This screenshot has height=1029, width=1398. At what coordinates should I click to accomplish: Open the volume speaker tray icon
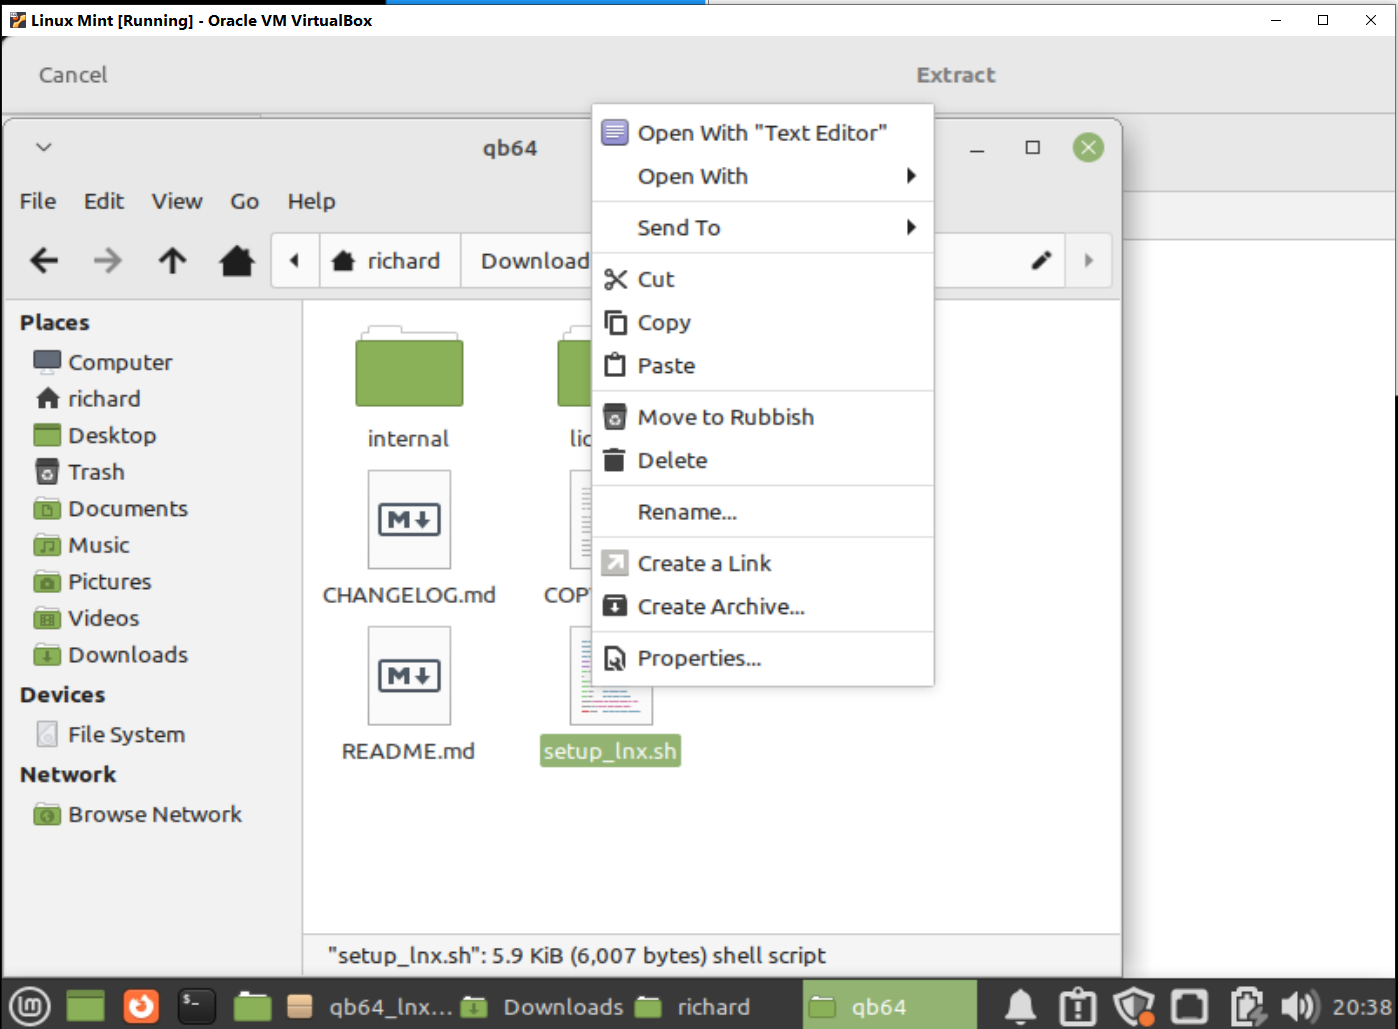pyautogui.click(x=1299, y=1006)
